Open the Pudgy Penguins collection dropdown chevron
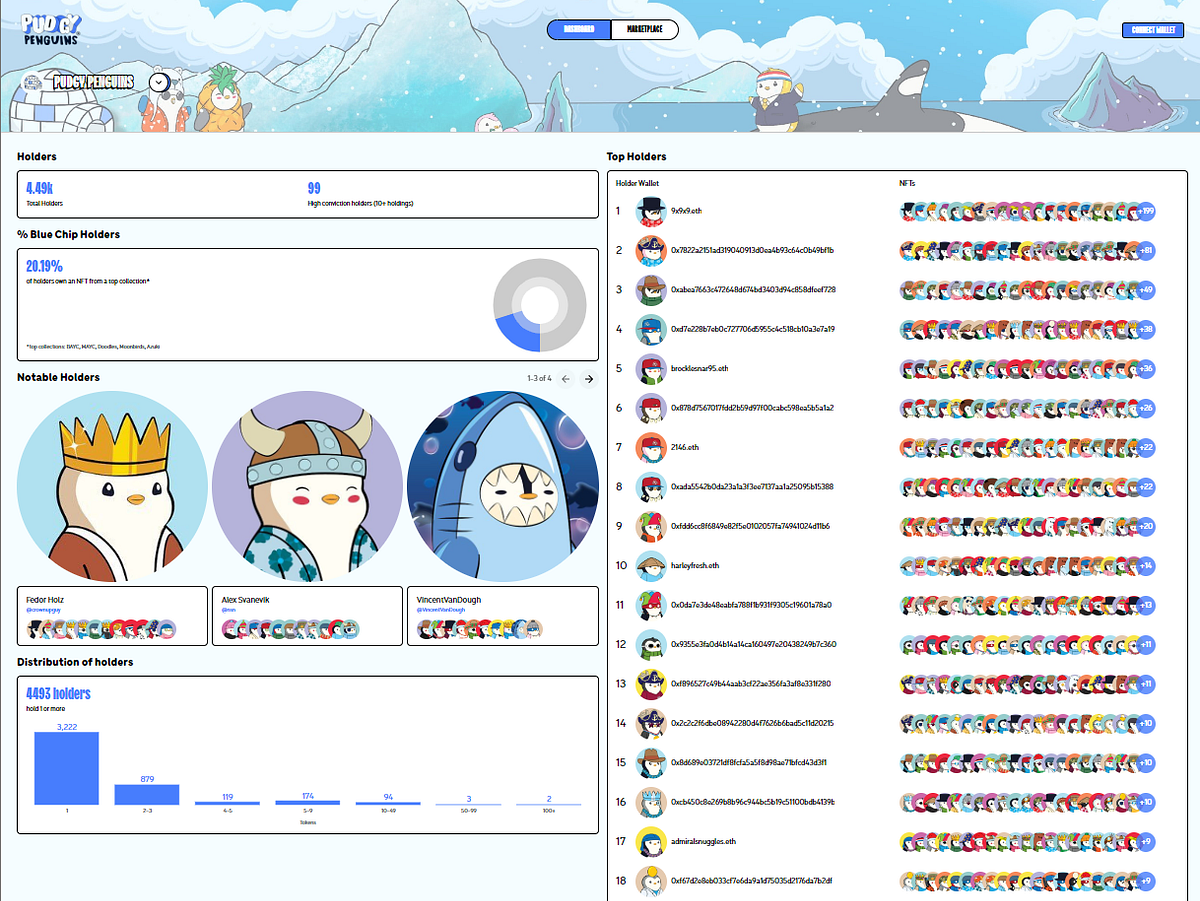The width and height of the screenshot is (1200, 901). click(x=159, y=83)
